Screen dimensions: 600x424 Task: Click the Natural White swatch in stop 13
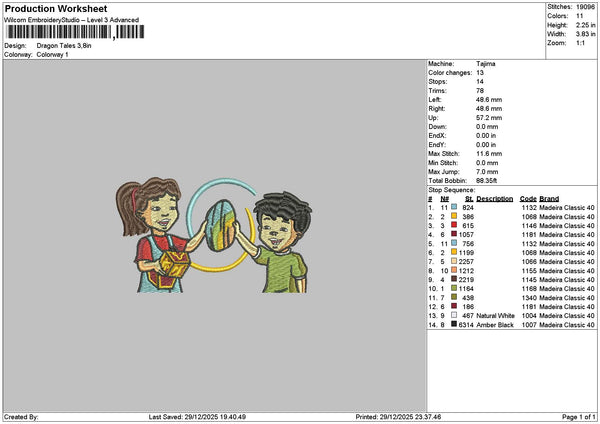pyautogui.click(x=454, y=315)
